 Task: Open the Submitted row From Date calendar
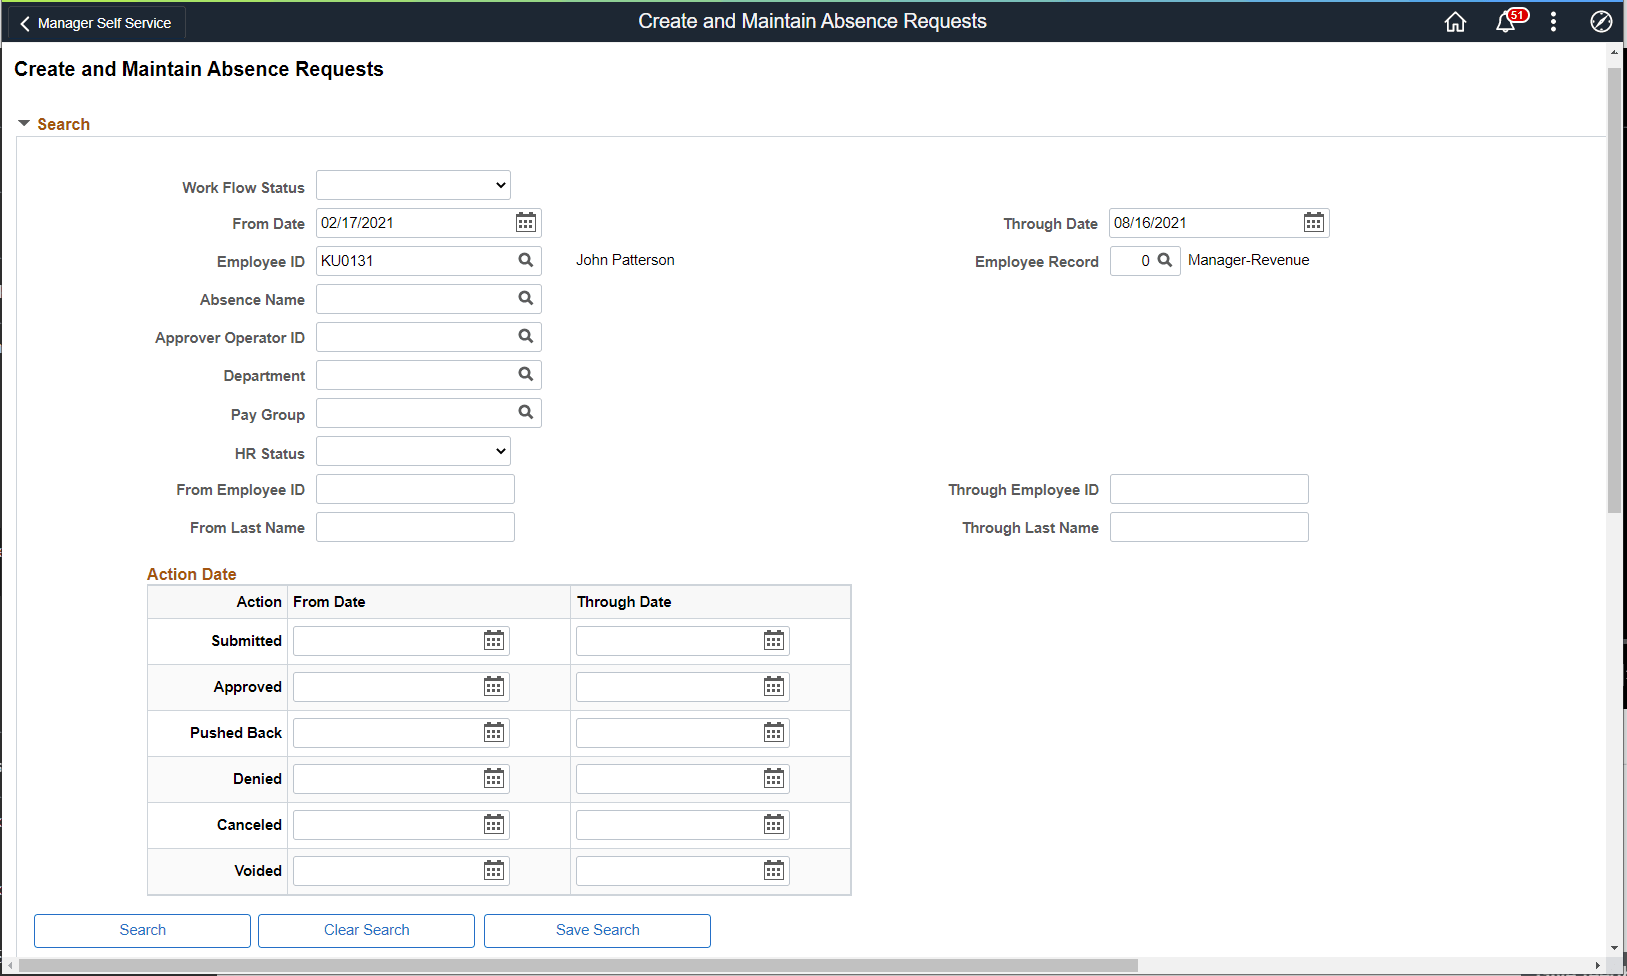coord(493,640)
